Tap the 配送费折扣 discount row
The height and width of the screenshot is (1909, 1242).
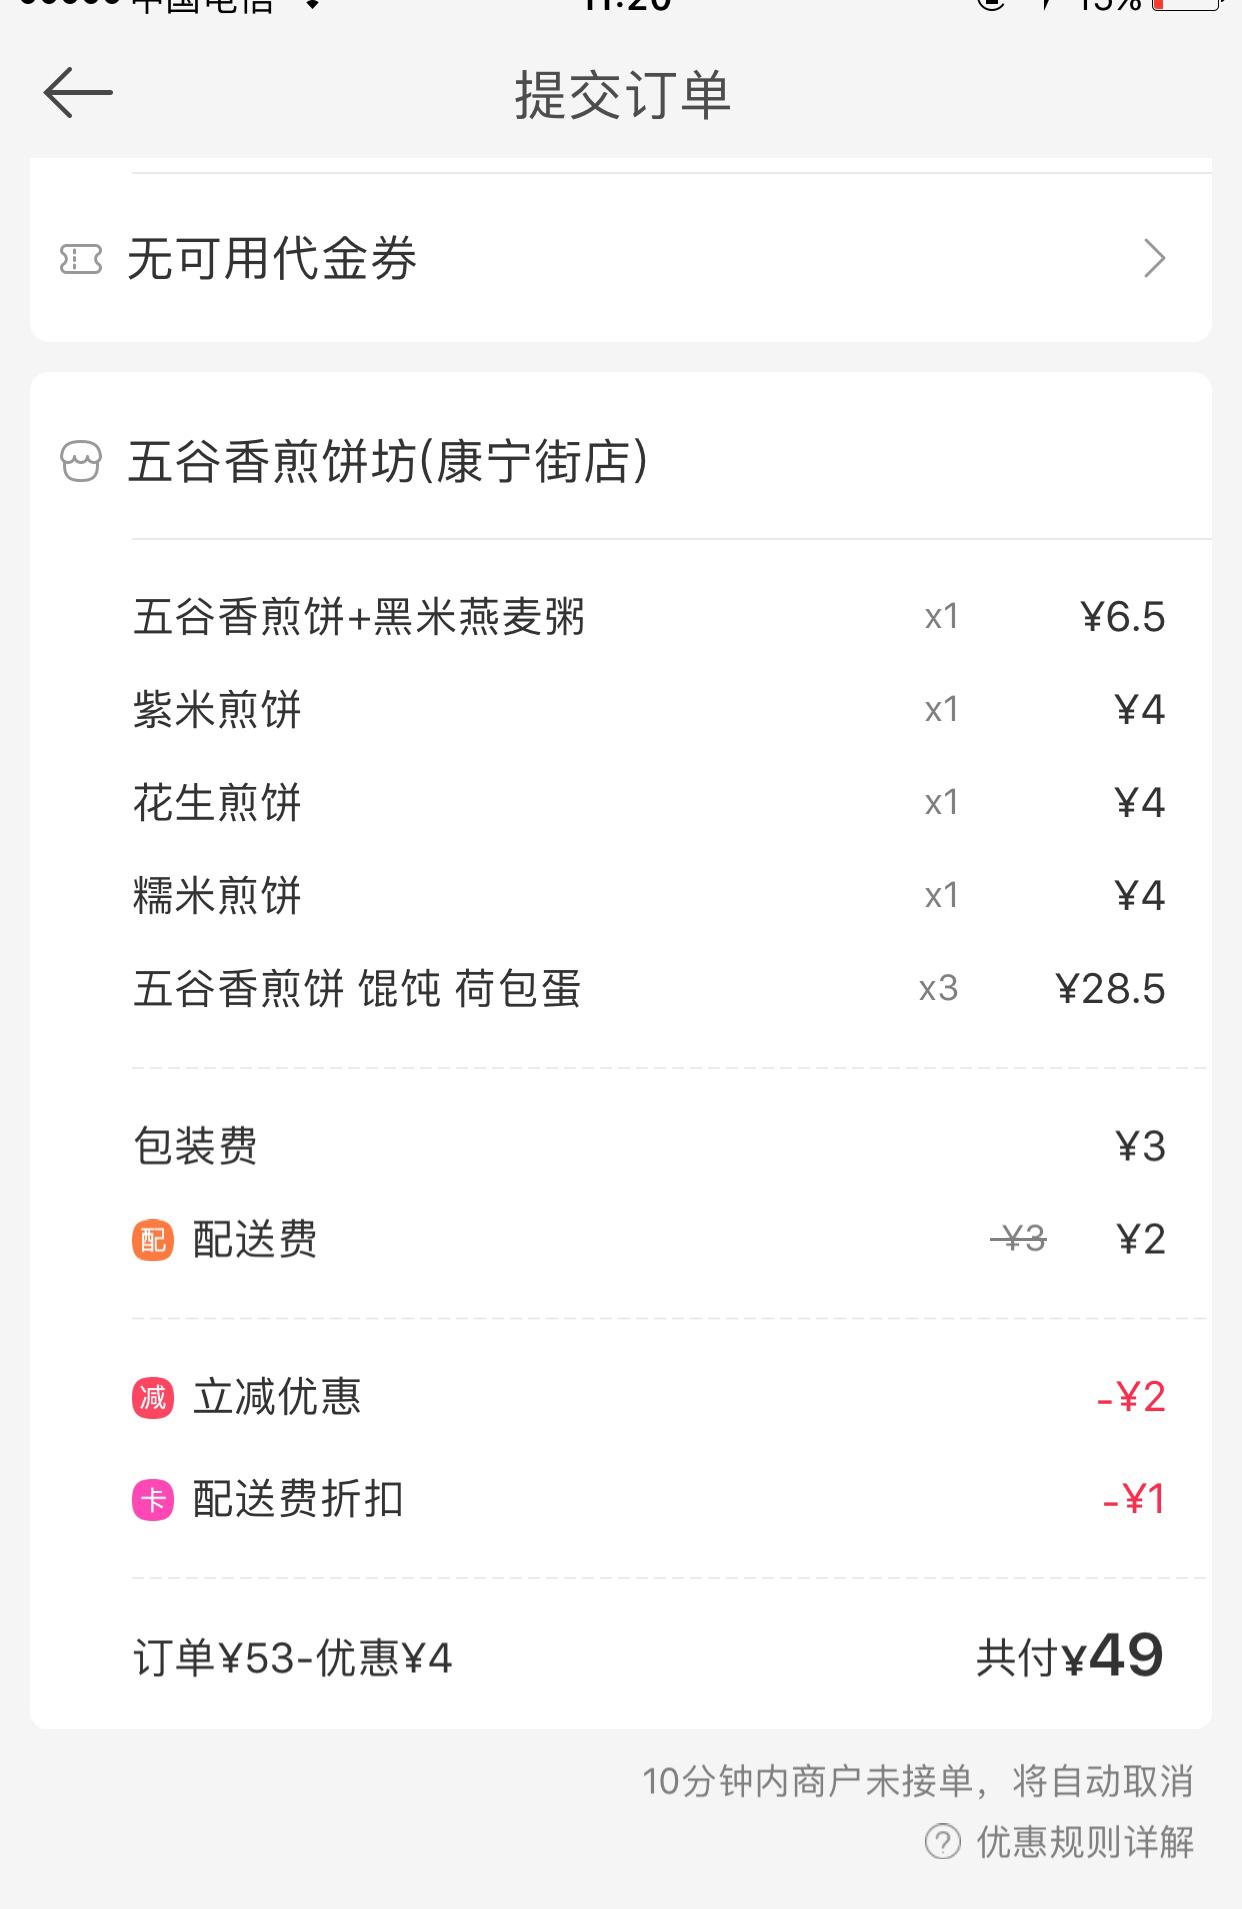pos(298,1500)
